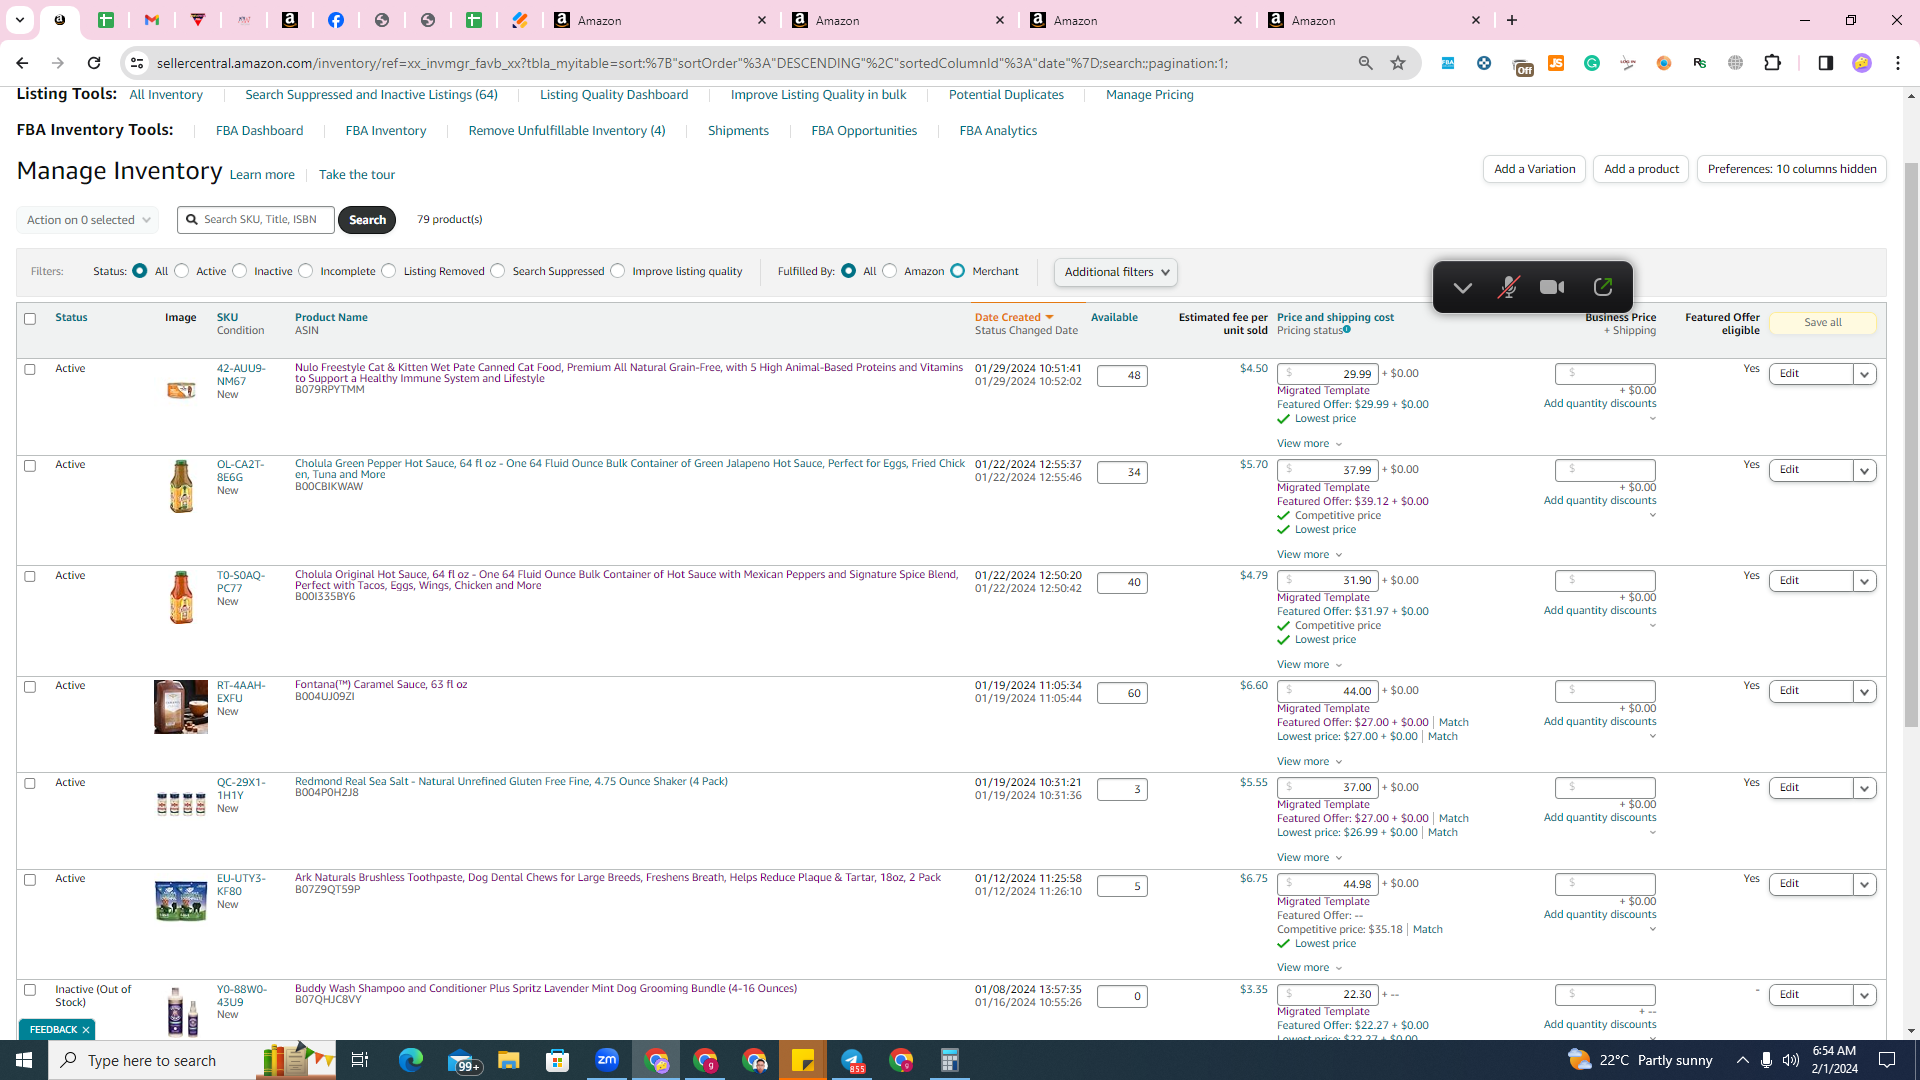The image size is (1920, 1080).
Task: Open Listing Quality Dashboard
Action: pyautogui.click(x=614, y=95)
